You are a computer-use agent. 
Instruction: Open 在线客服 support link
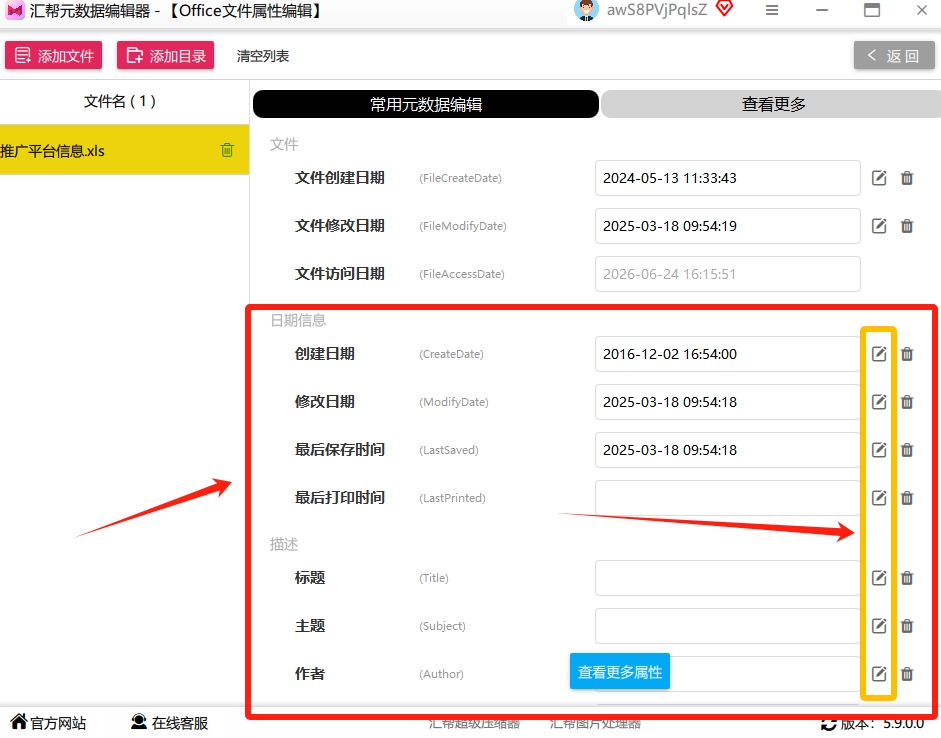[170, 723]
